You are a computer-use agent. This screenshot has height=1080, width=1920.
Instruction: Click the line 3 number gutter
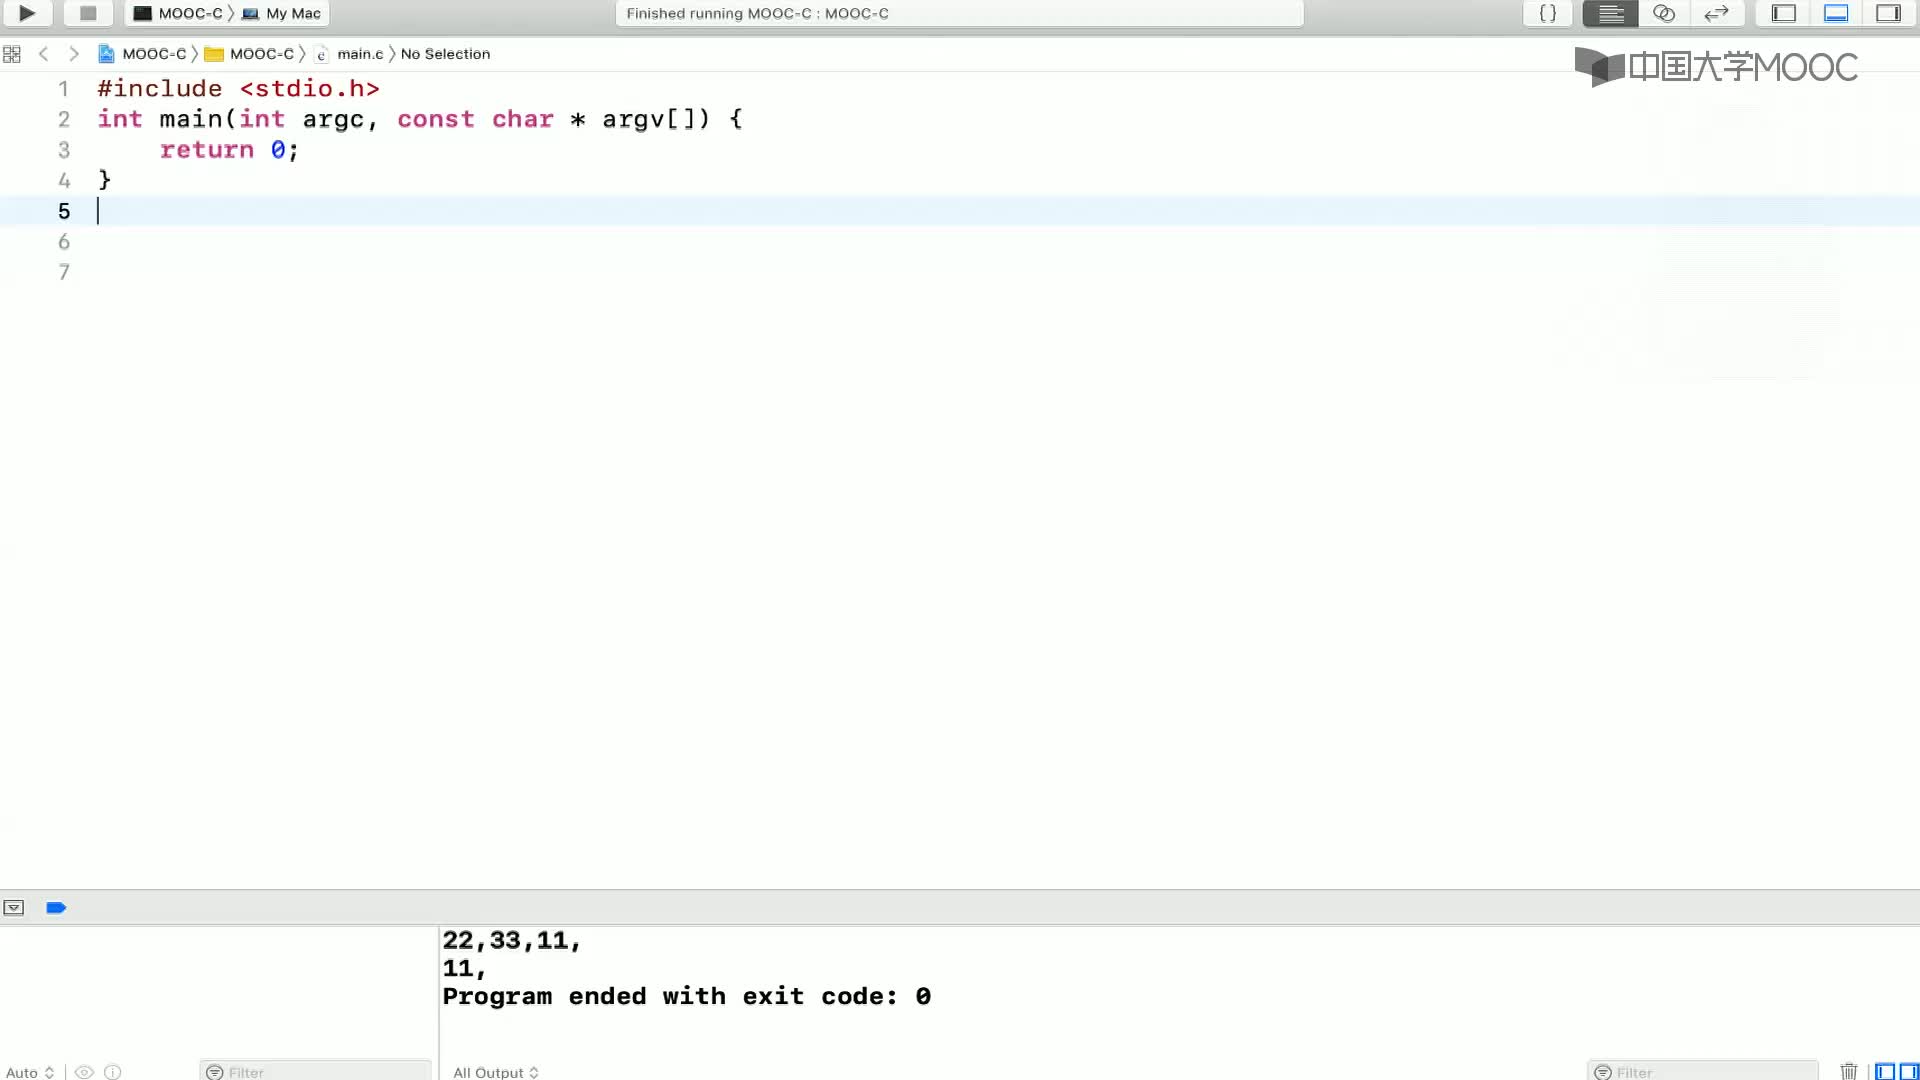pyautogui.click(x=64, y=150)
